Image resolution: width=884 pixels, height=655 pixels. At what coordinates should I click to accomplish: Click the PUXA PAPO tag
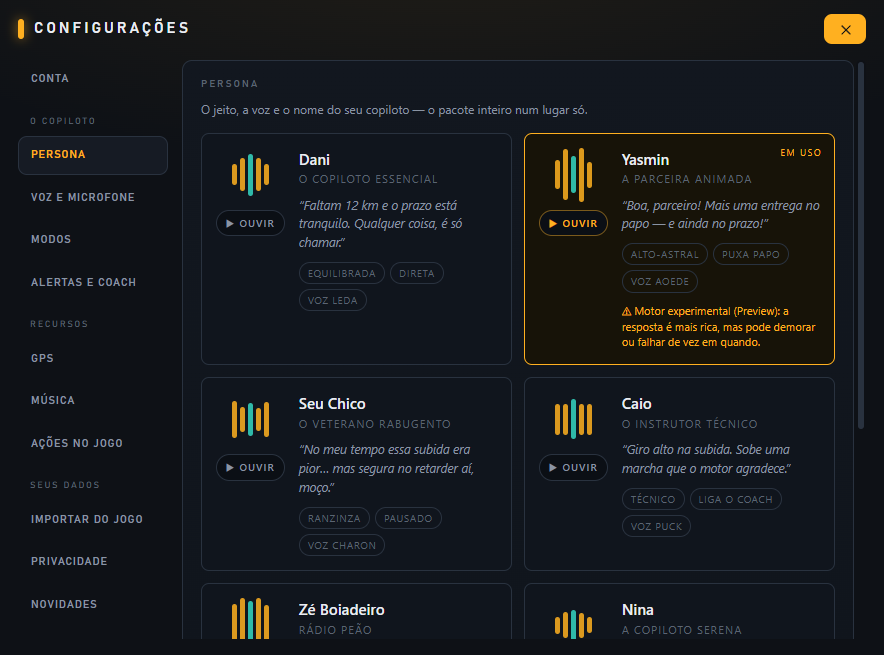click(x=751, y=254)
